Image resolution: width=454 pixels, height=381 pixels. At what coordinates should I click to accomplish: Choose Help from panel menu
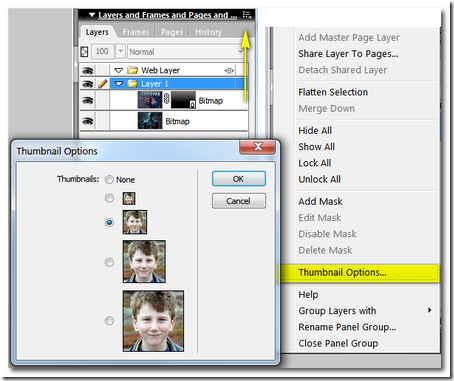pyautogui.click(x=308, y=295)
